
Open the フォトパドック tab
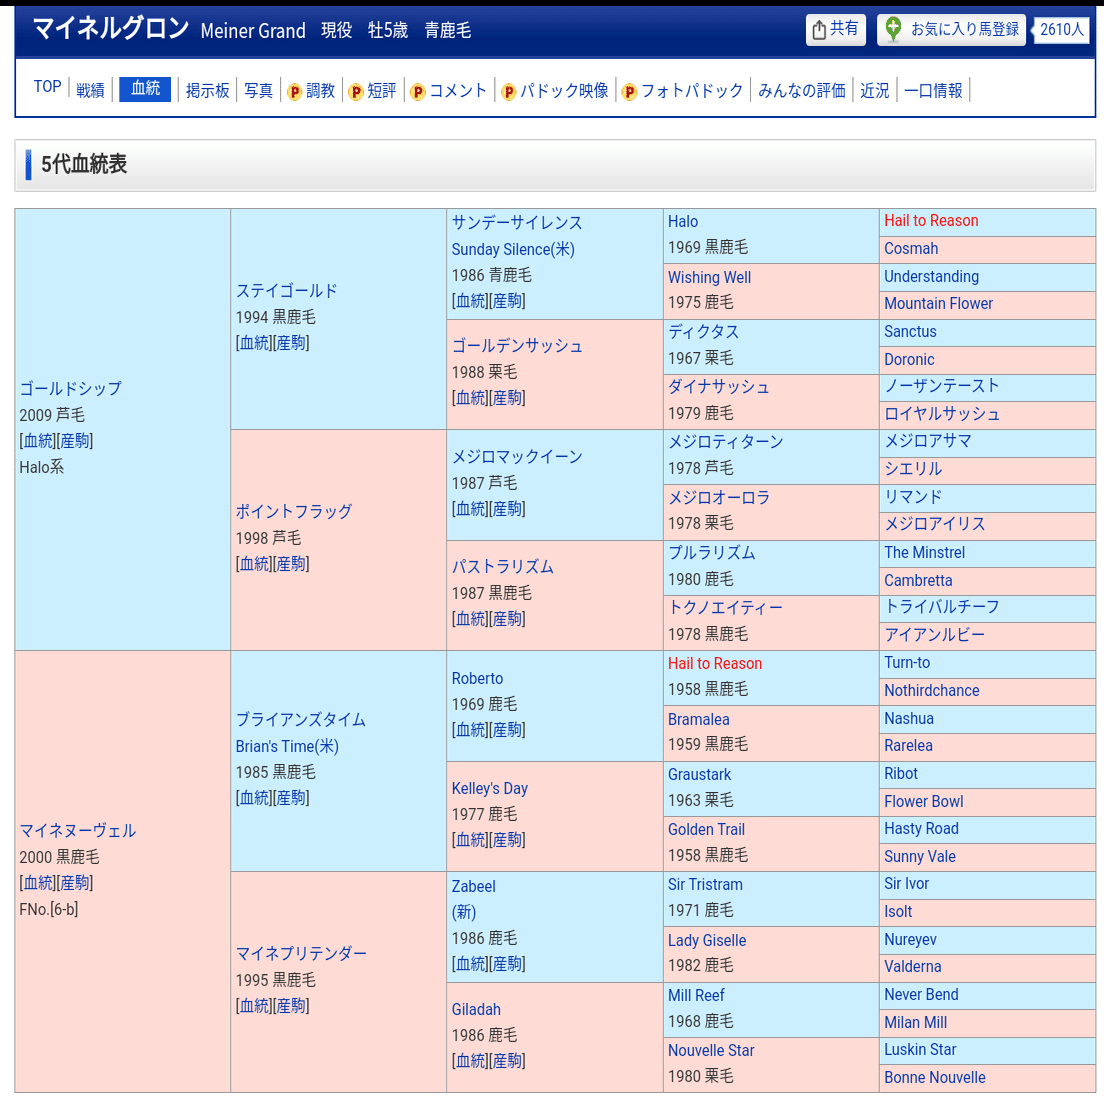pyautogui.click(x=692, y=90)
